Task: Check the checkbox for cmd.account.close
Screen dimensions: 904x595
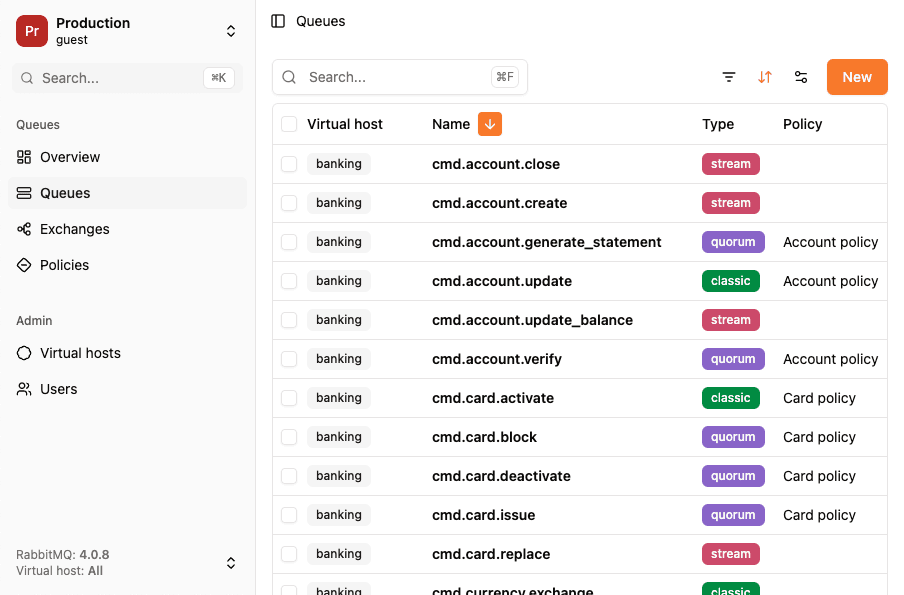Action: 289,164
